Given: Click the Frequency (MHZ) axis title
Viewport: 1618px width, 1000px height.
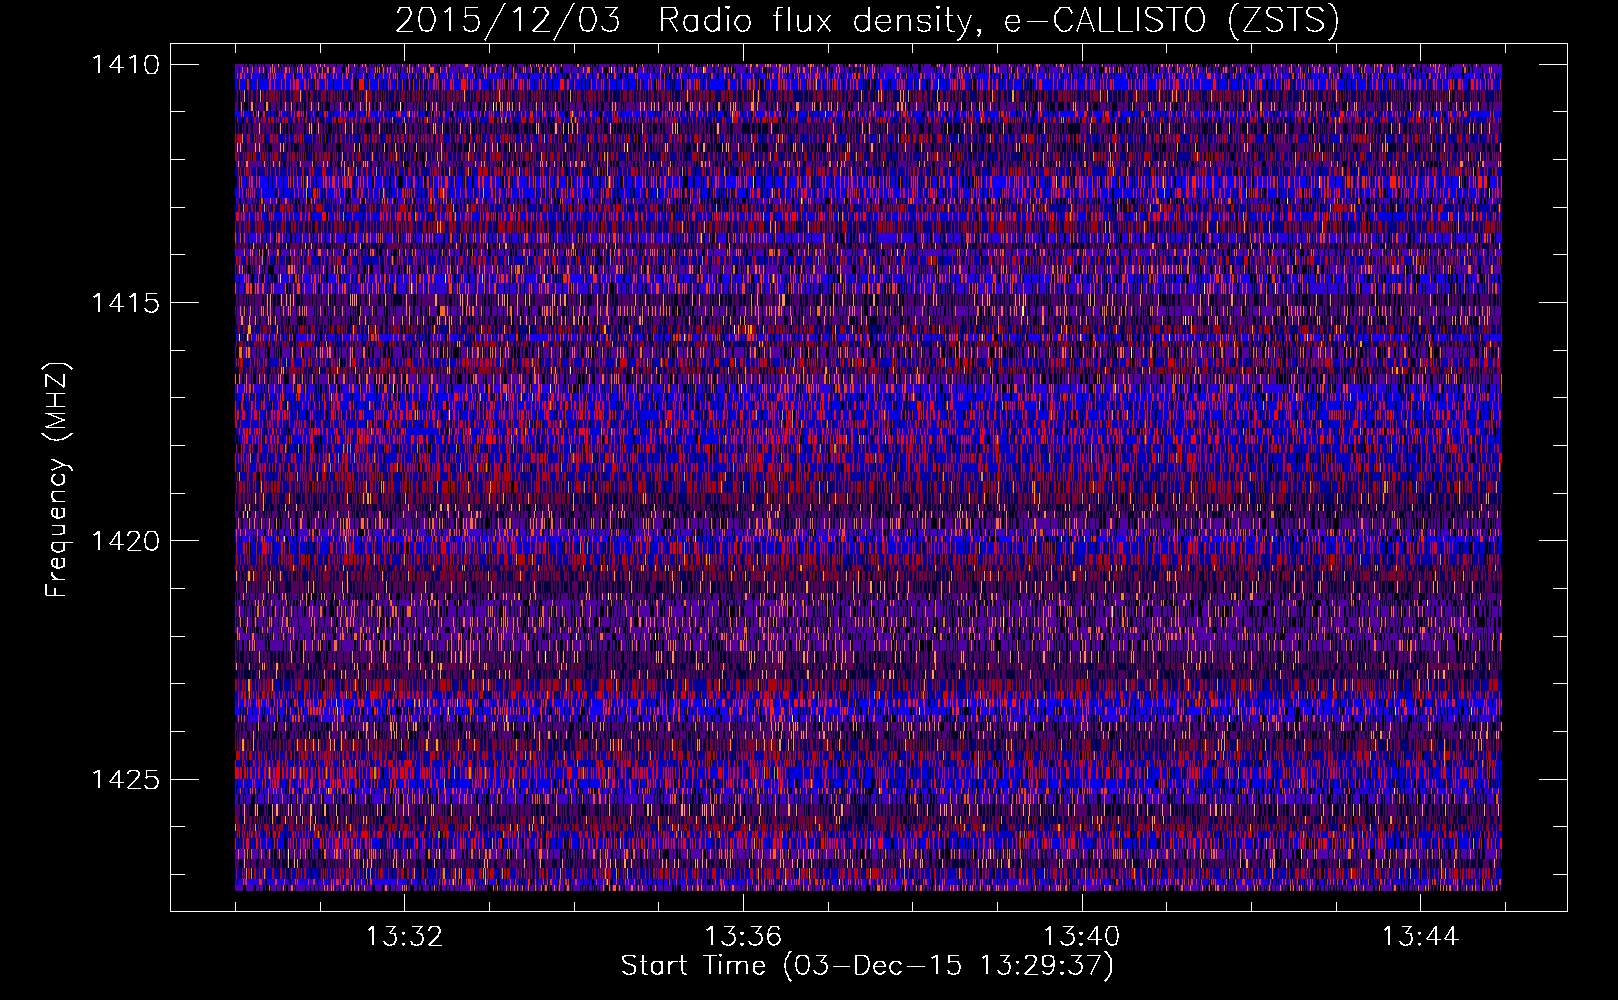Looking at the screenshot, I should [57, 479].
